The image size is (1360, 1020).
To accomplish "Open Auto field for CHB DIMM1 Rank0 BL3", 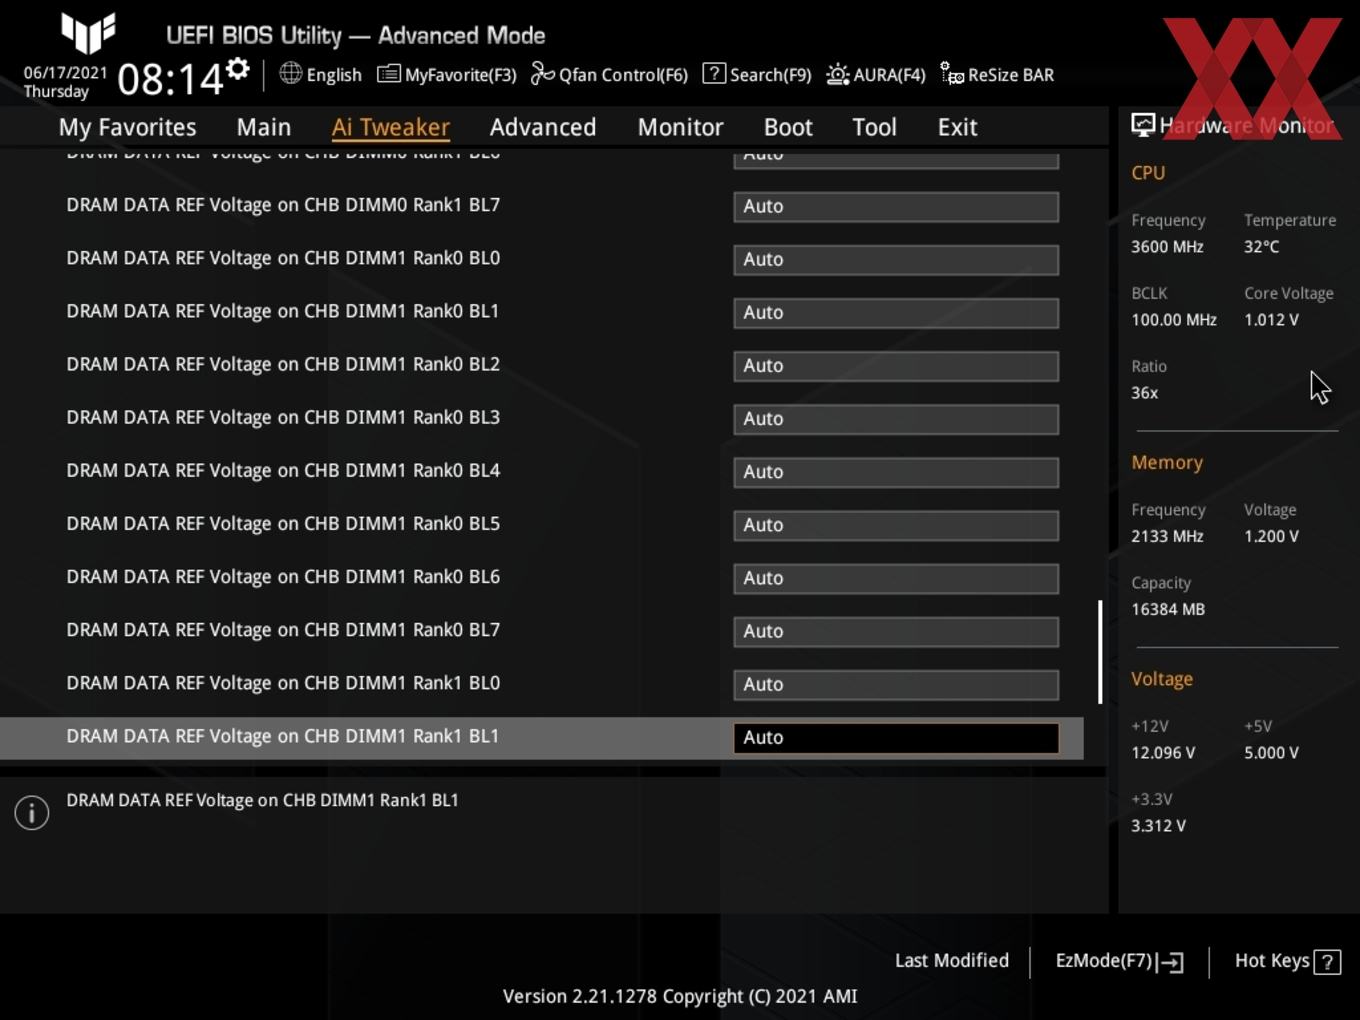I will point(896,419).
